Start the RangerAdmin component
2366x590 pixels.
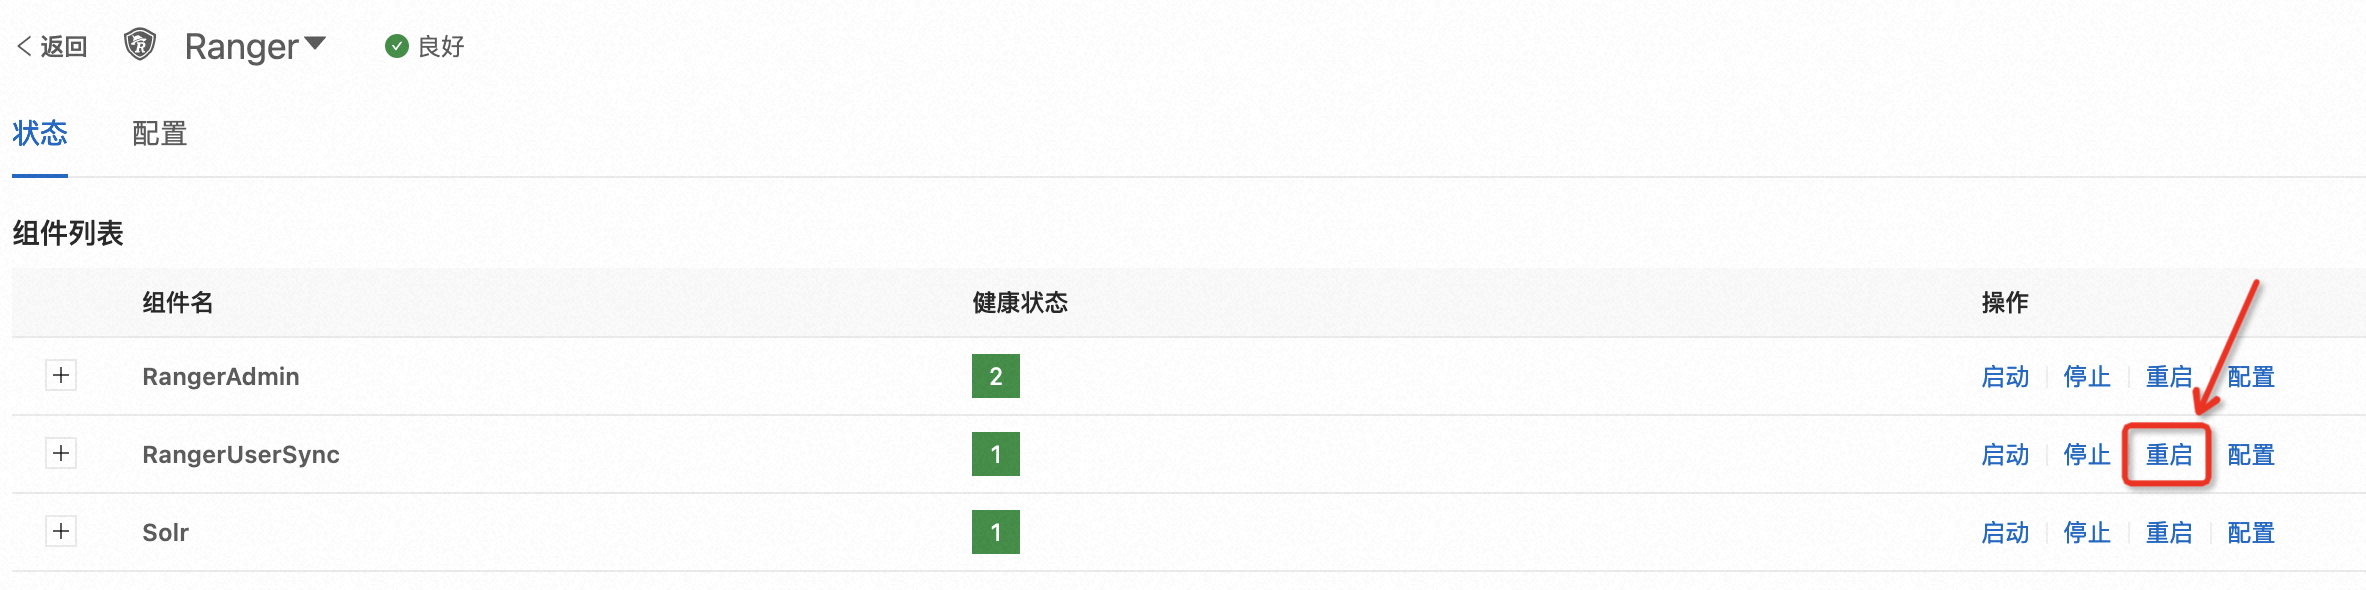(x=2005, y=377)
